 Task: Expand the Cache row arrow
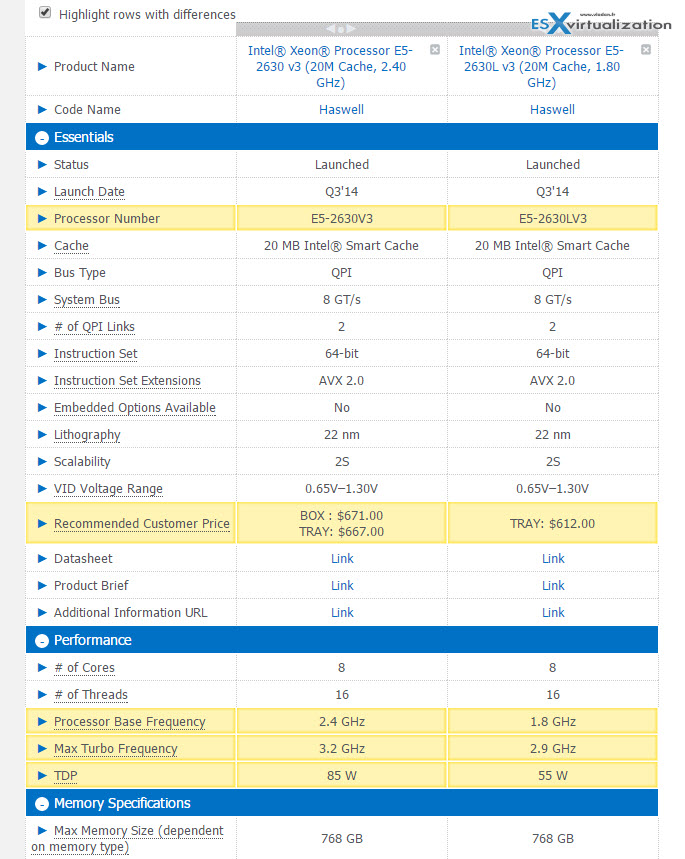(42, 245)
